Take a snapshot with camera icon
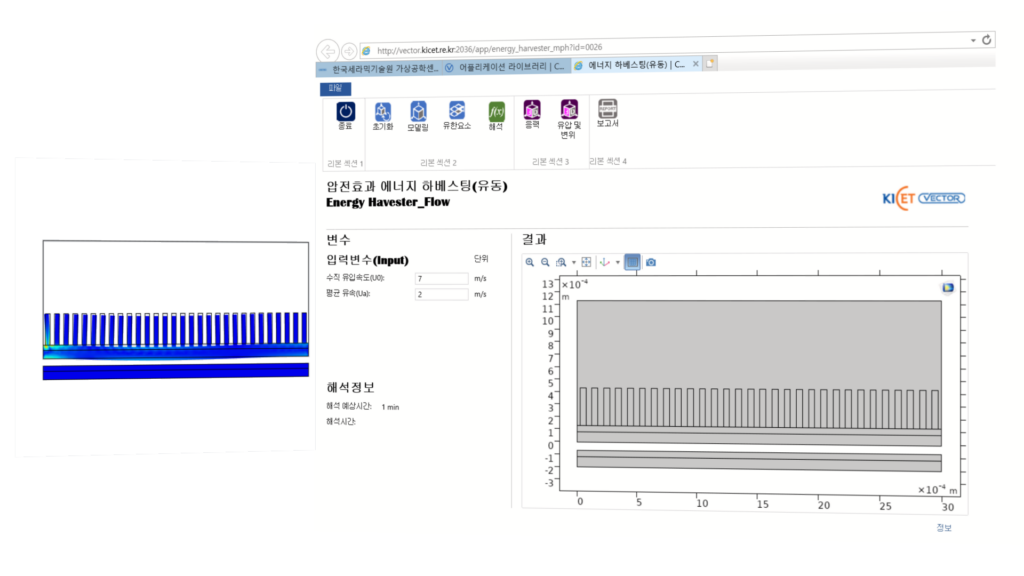 pos(651,262)
